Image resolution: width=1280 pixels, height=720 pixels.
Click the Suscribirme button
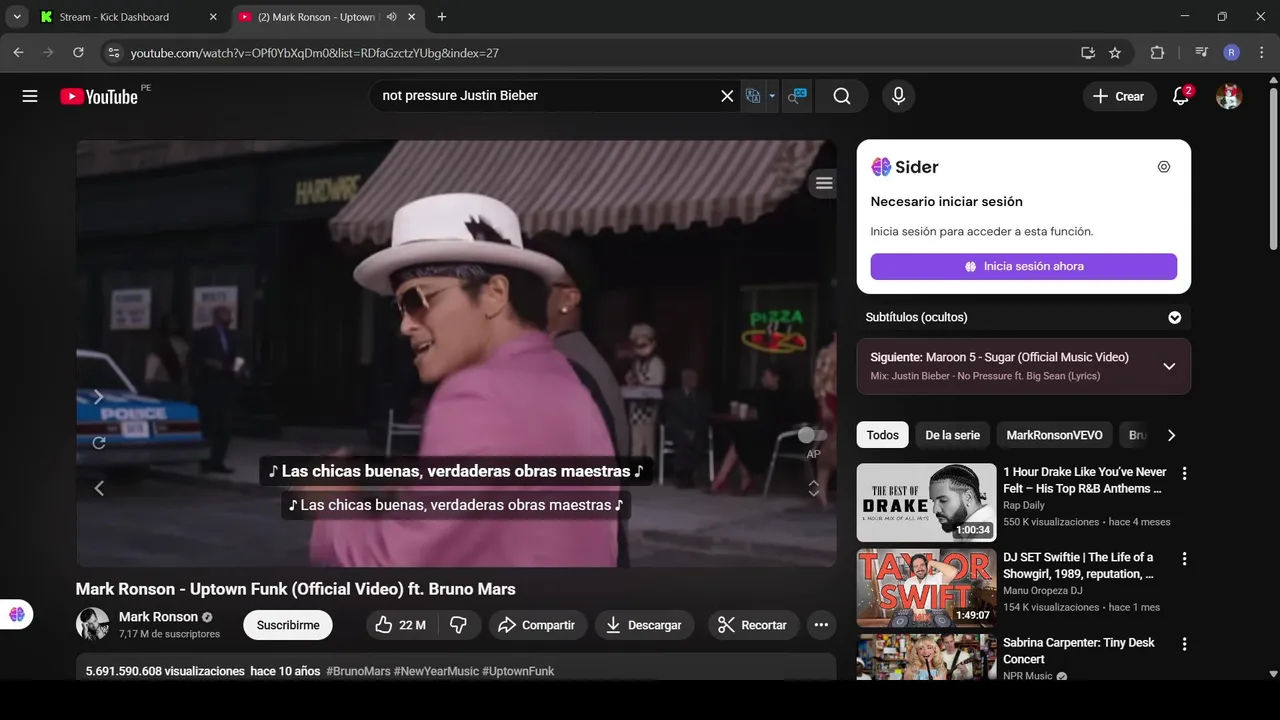pyautogui.click(x=288, y=625)
